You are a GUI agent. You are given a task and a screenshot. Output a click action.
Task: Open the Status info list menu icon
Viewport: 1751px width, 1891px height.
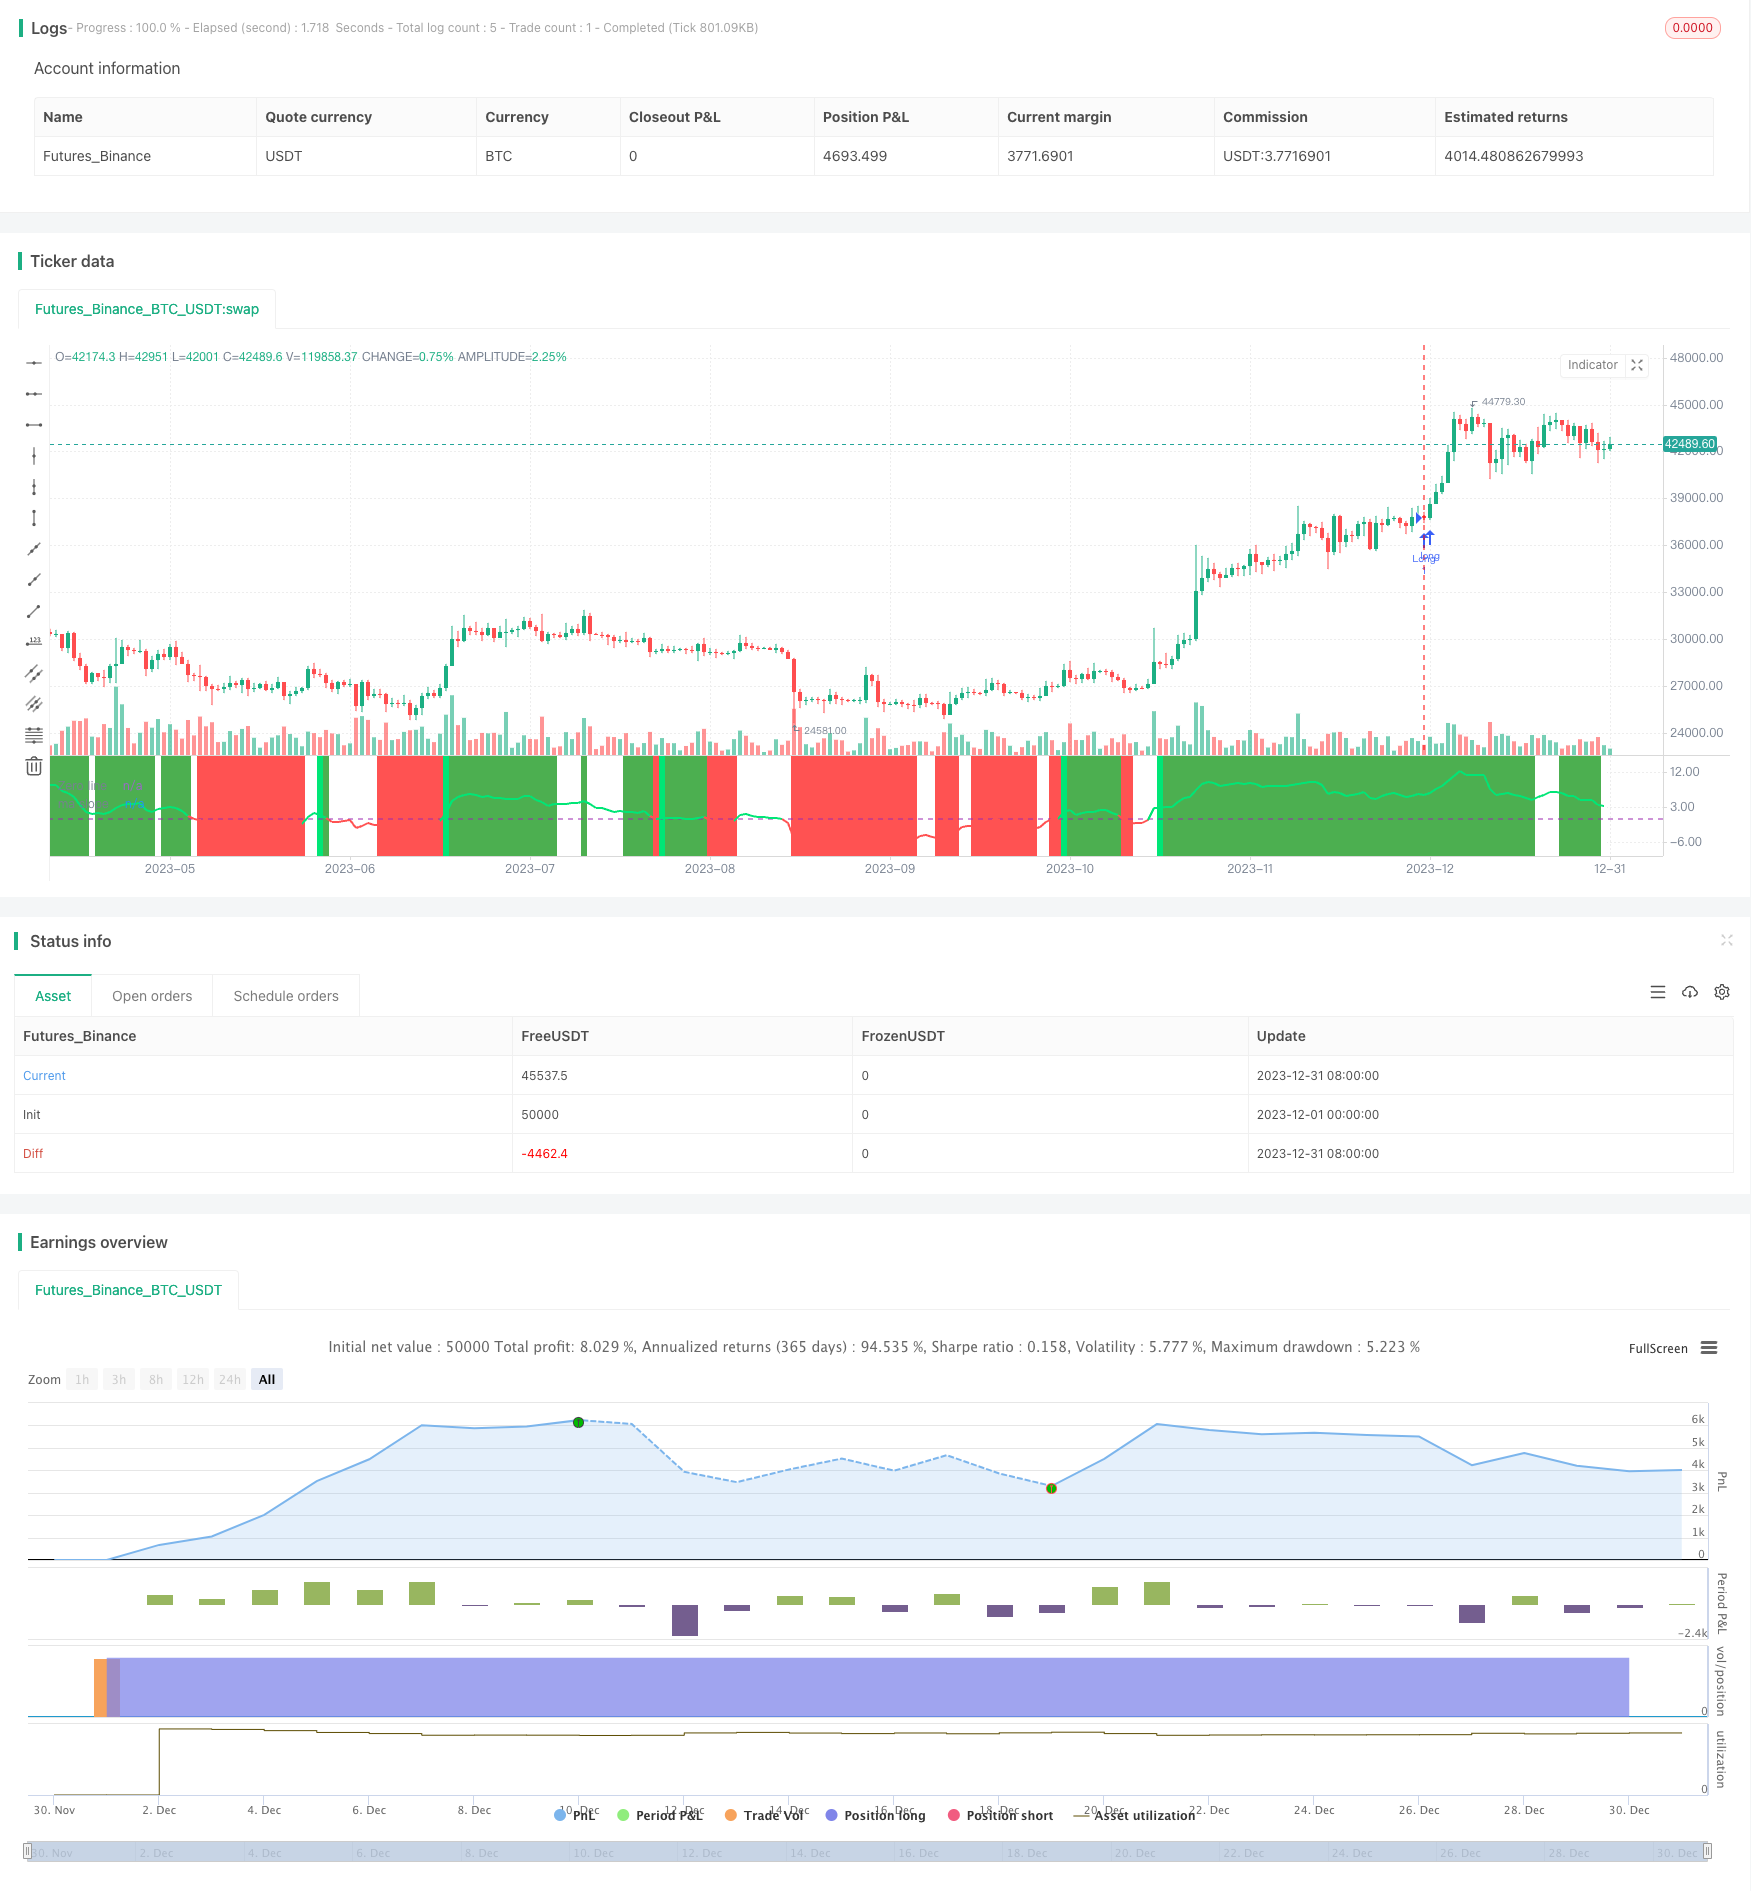(x=1658, y=992)
